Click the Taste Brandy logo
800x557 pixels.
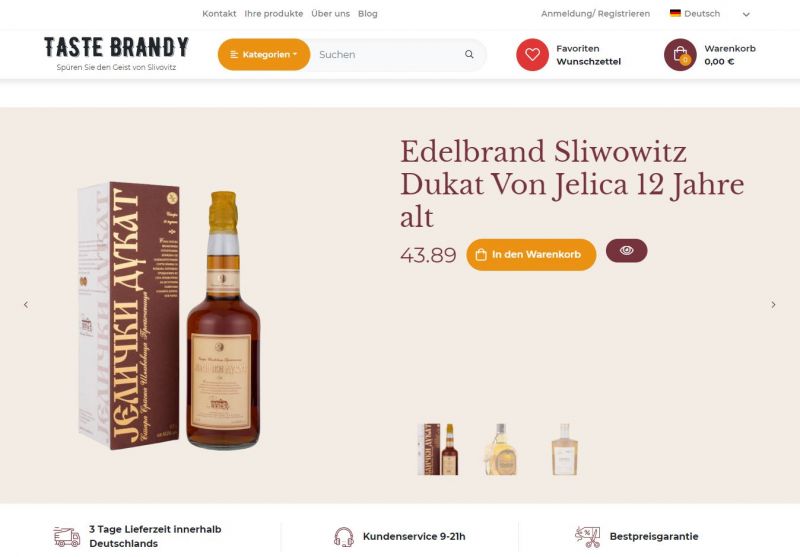[x=116, y=53]
